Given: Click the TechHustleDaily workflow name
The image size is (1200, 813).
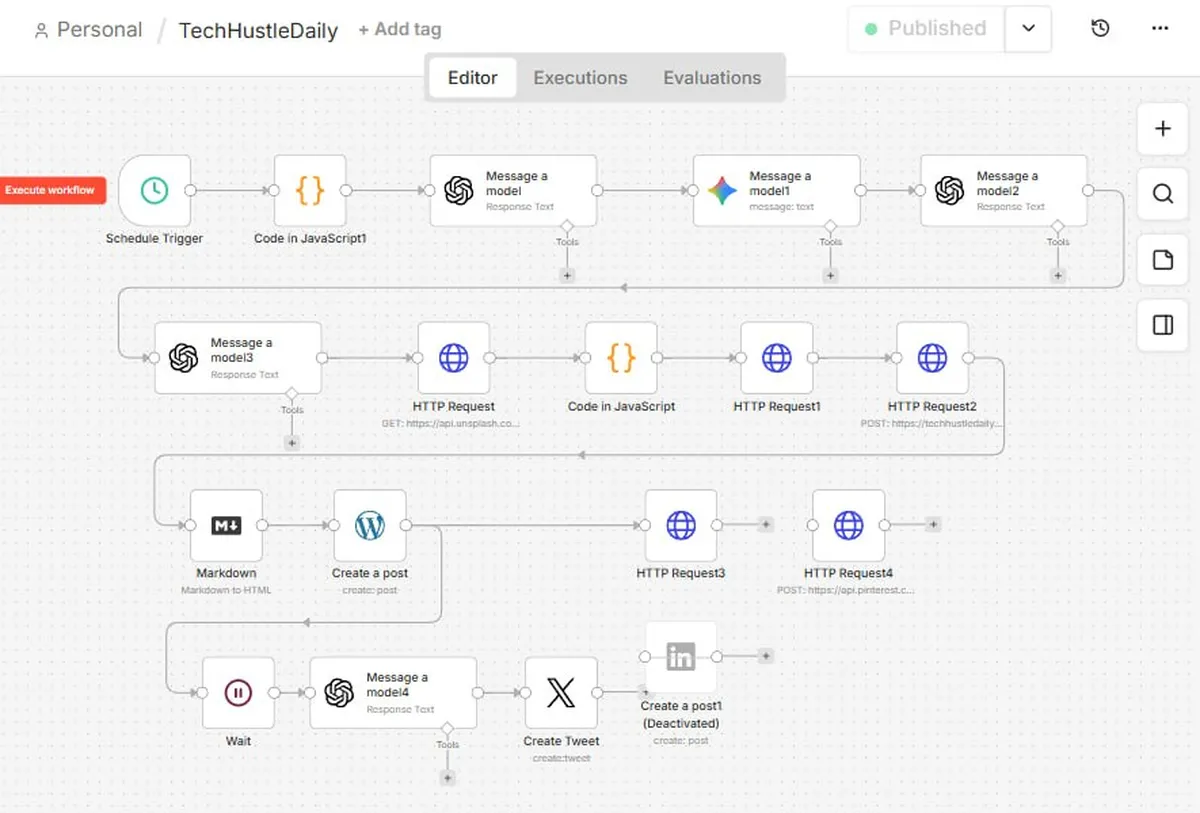Looking at the screenshot, I should coord(258,30).
